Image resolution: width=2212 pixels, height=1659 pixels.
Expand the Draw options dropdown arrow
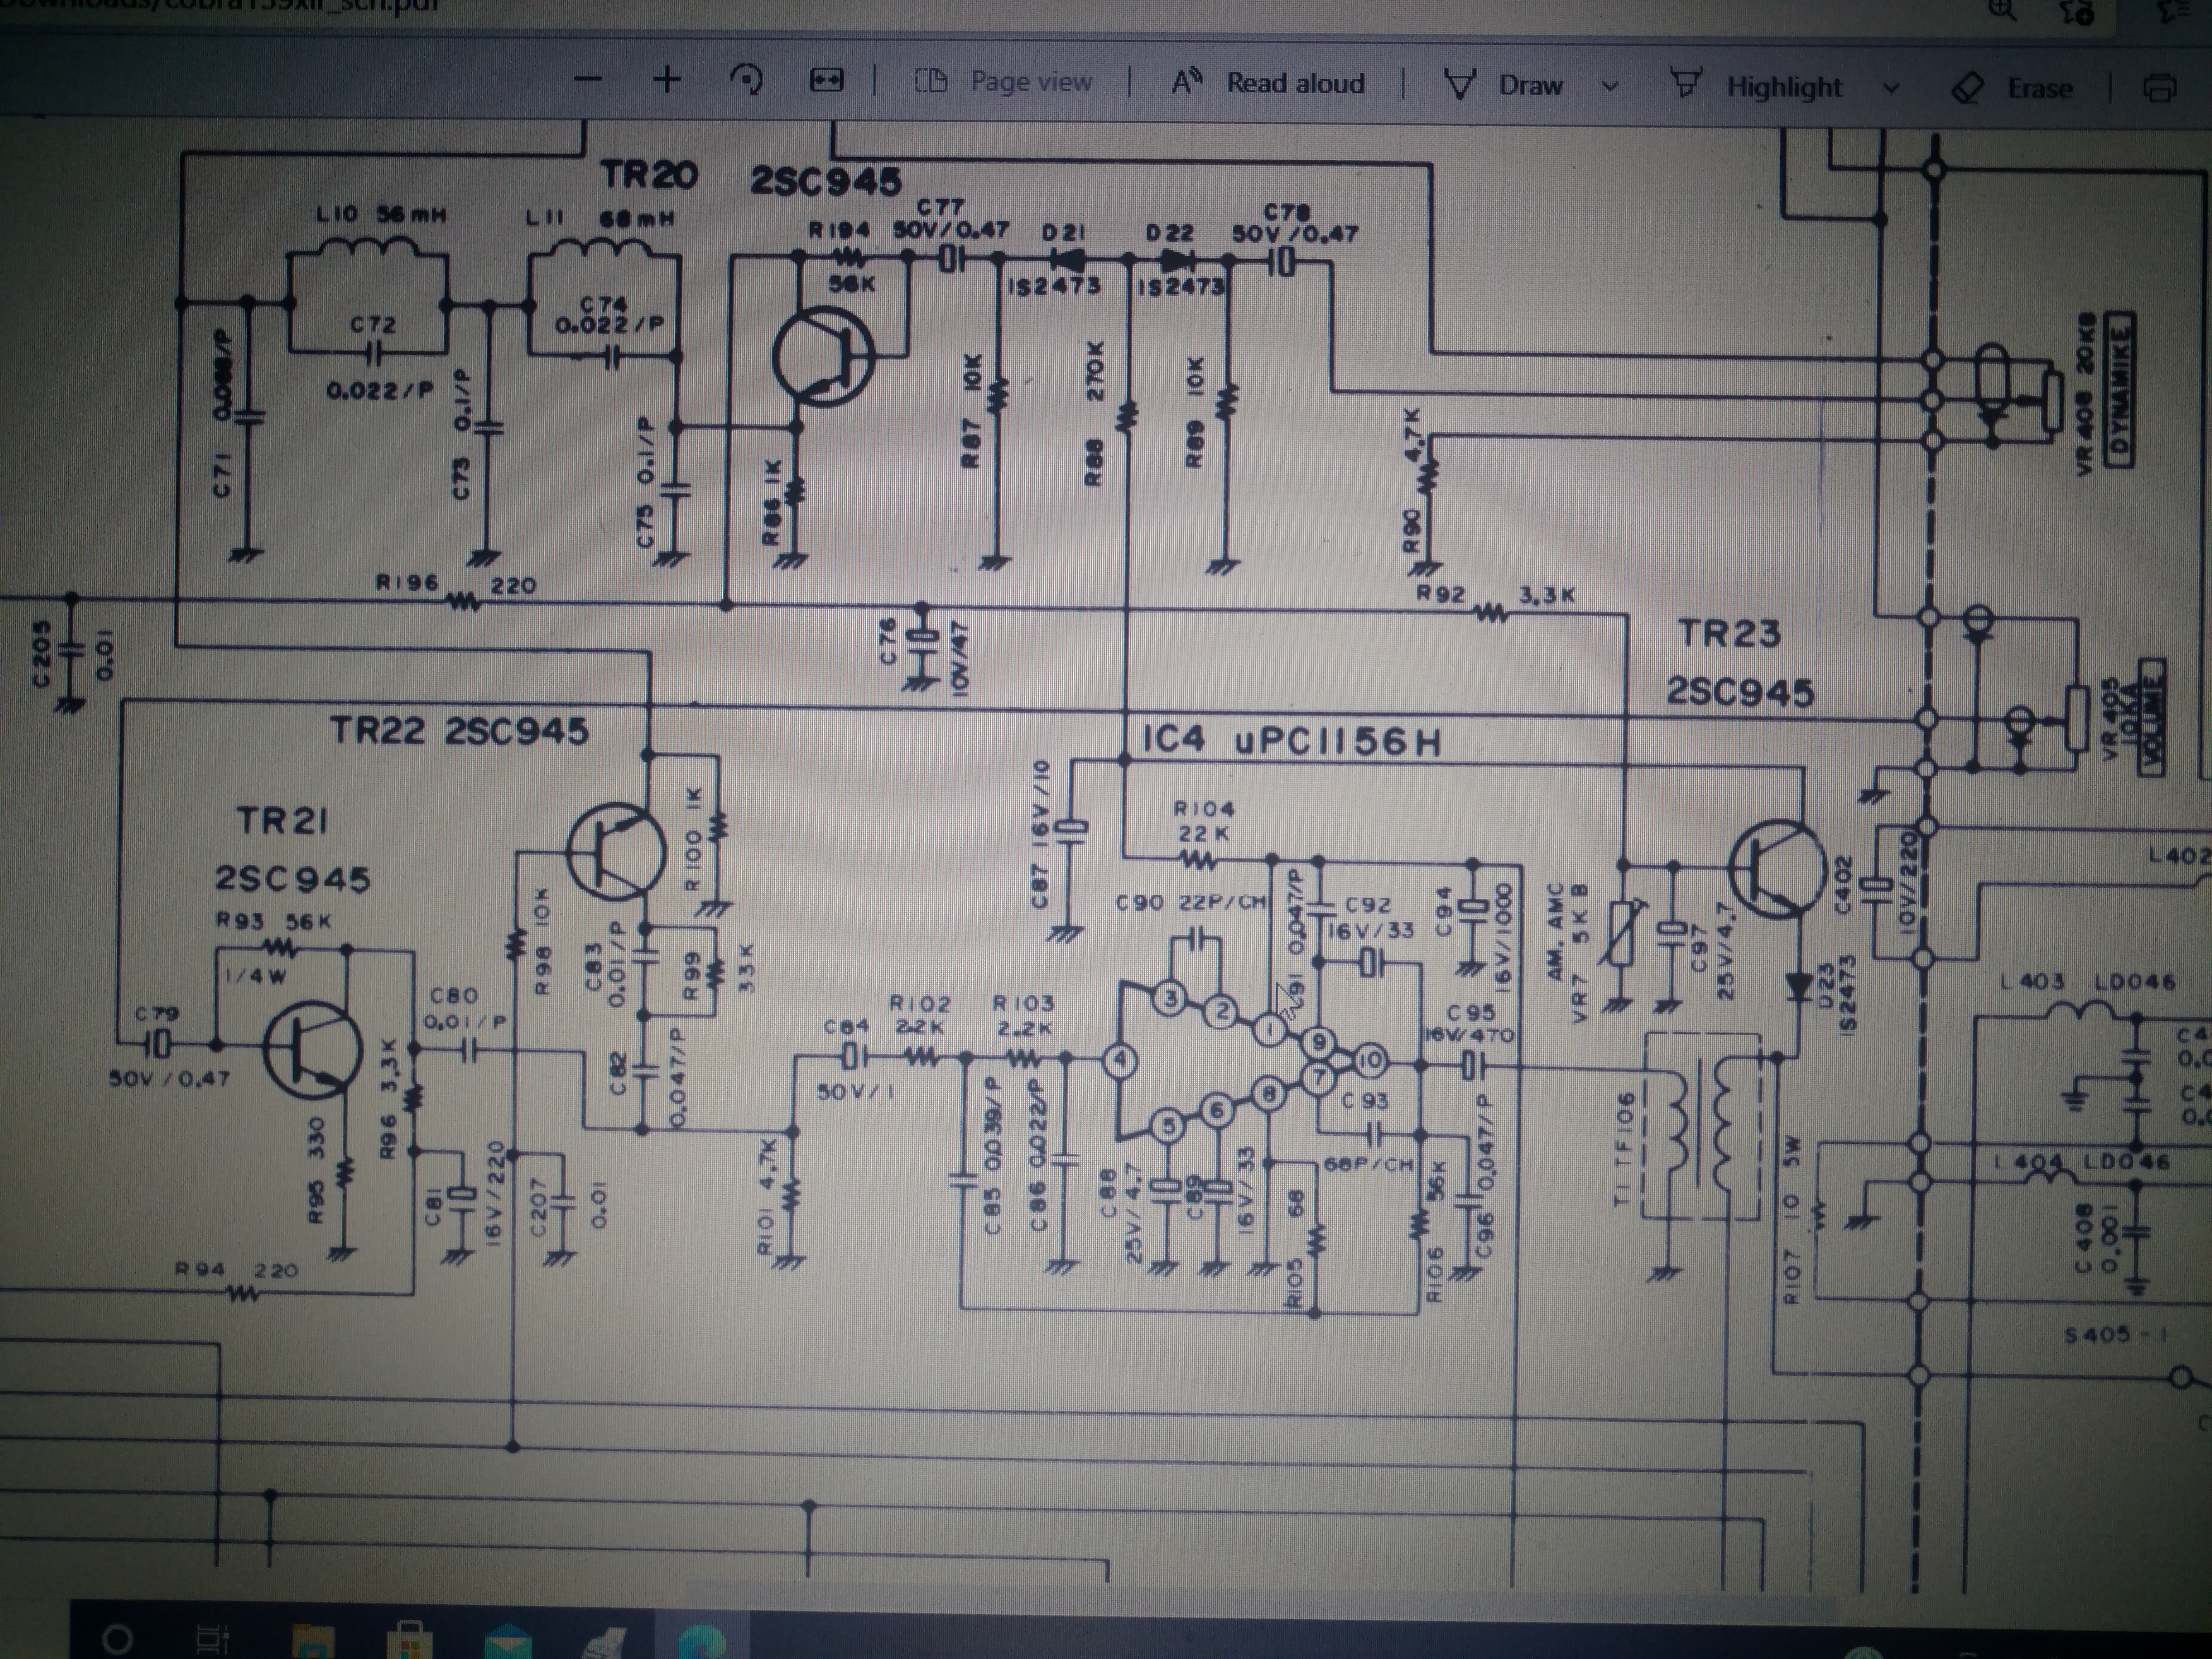[1610, 87]
